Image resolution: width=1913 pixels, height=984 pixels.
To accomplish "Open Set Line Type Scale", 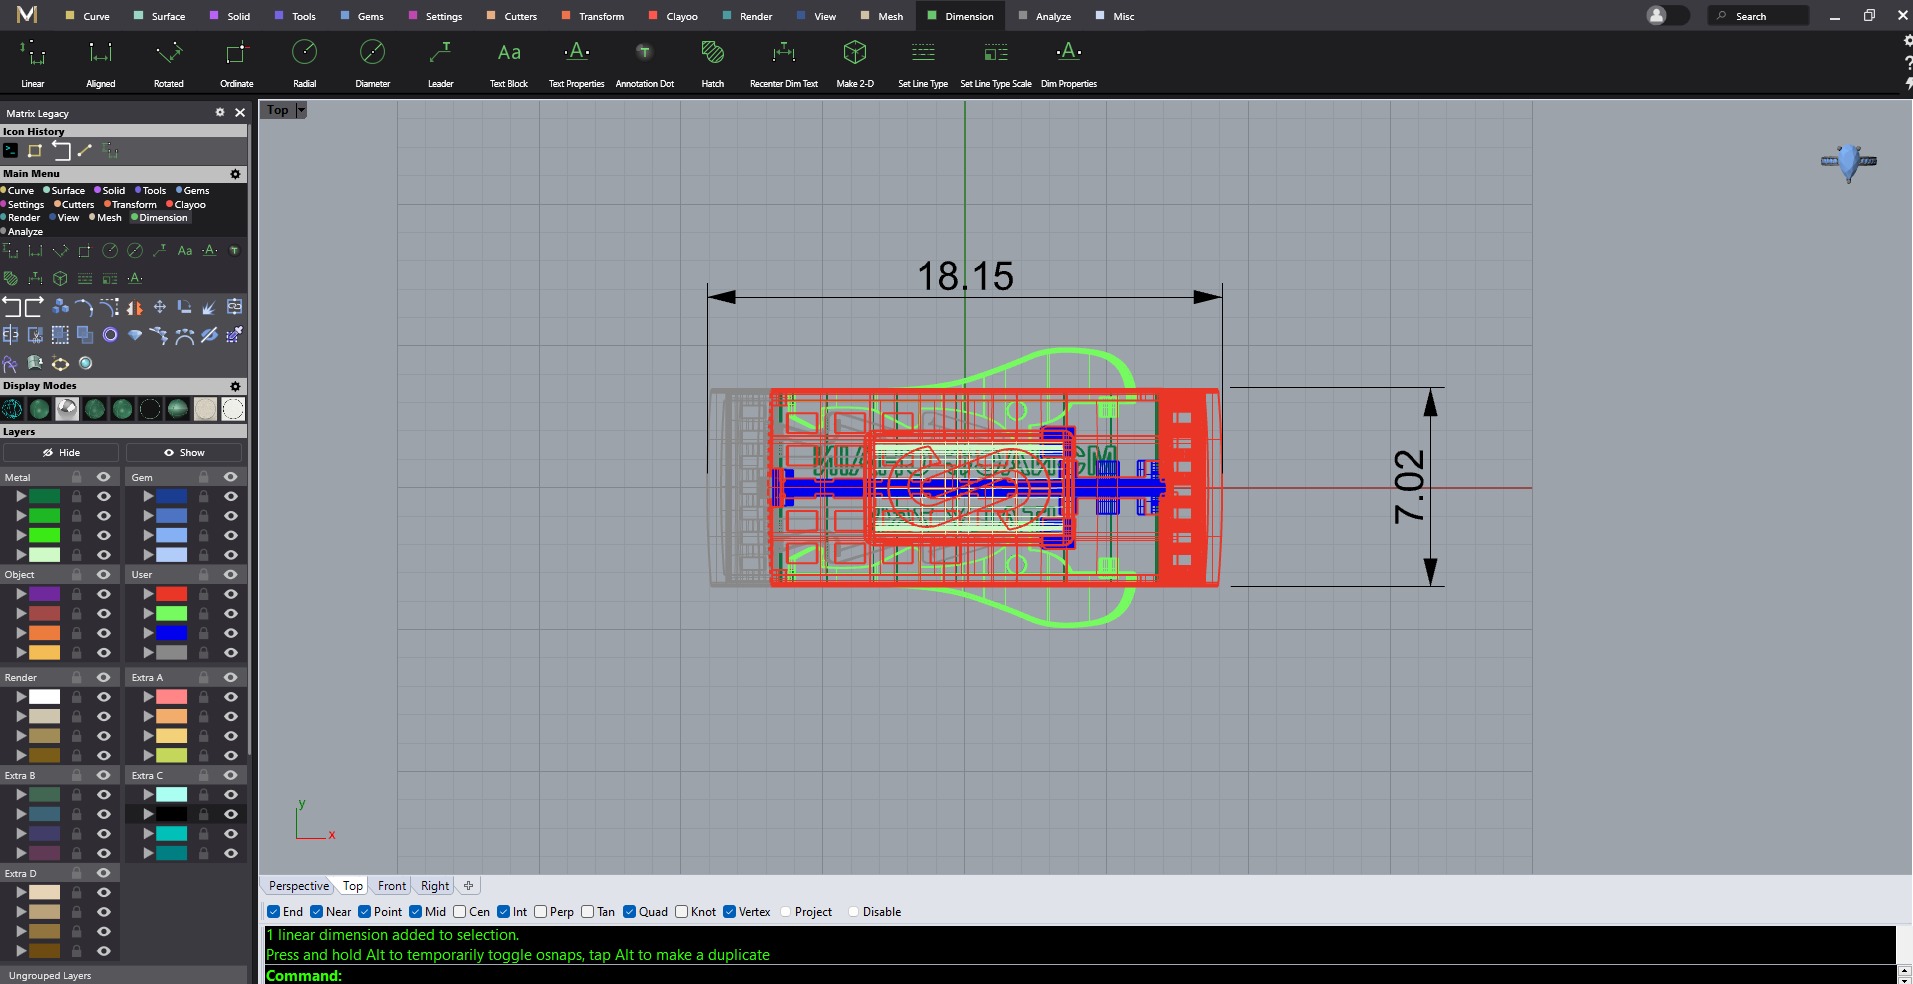I will pos(996,63).
